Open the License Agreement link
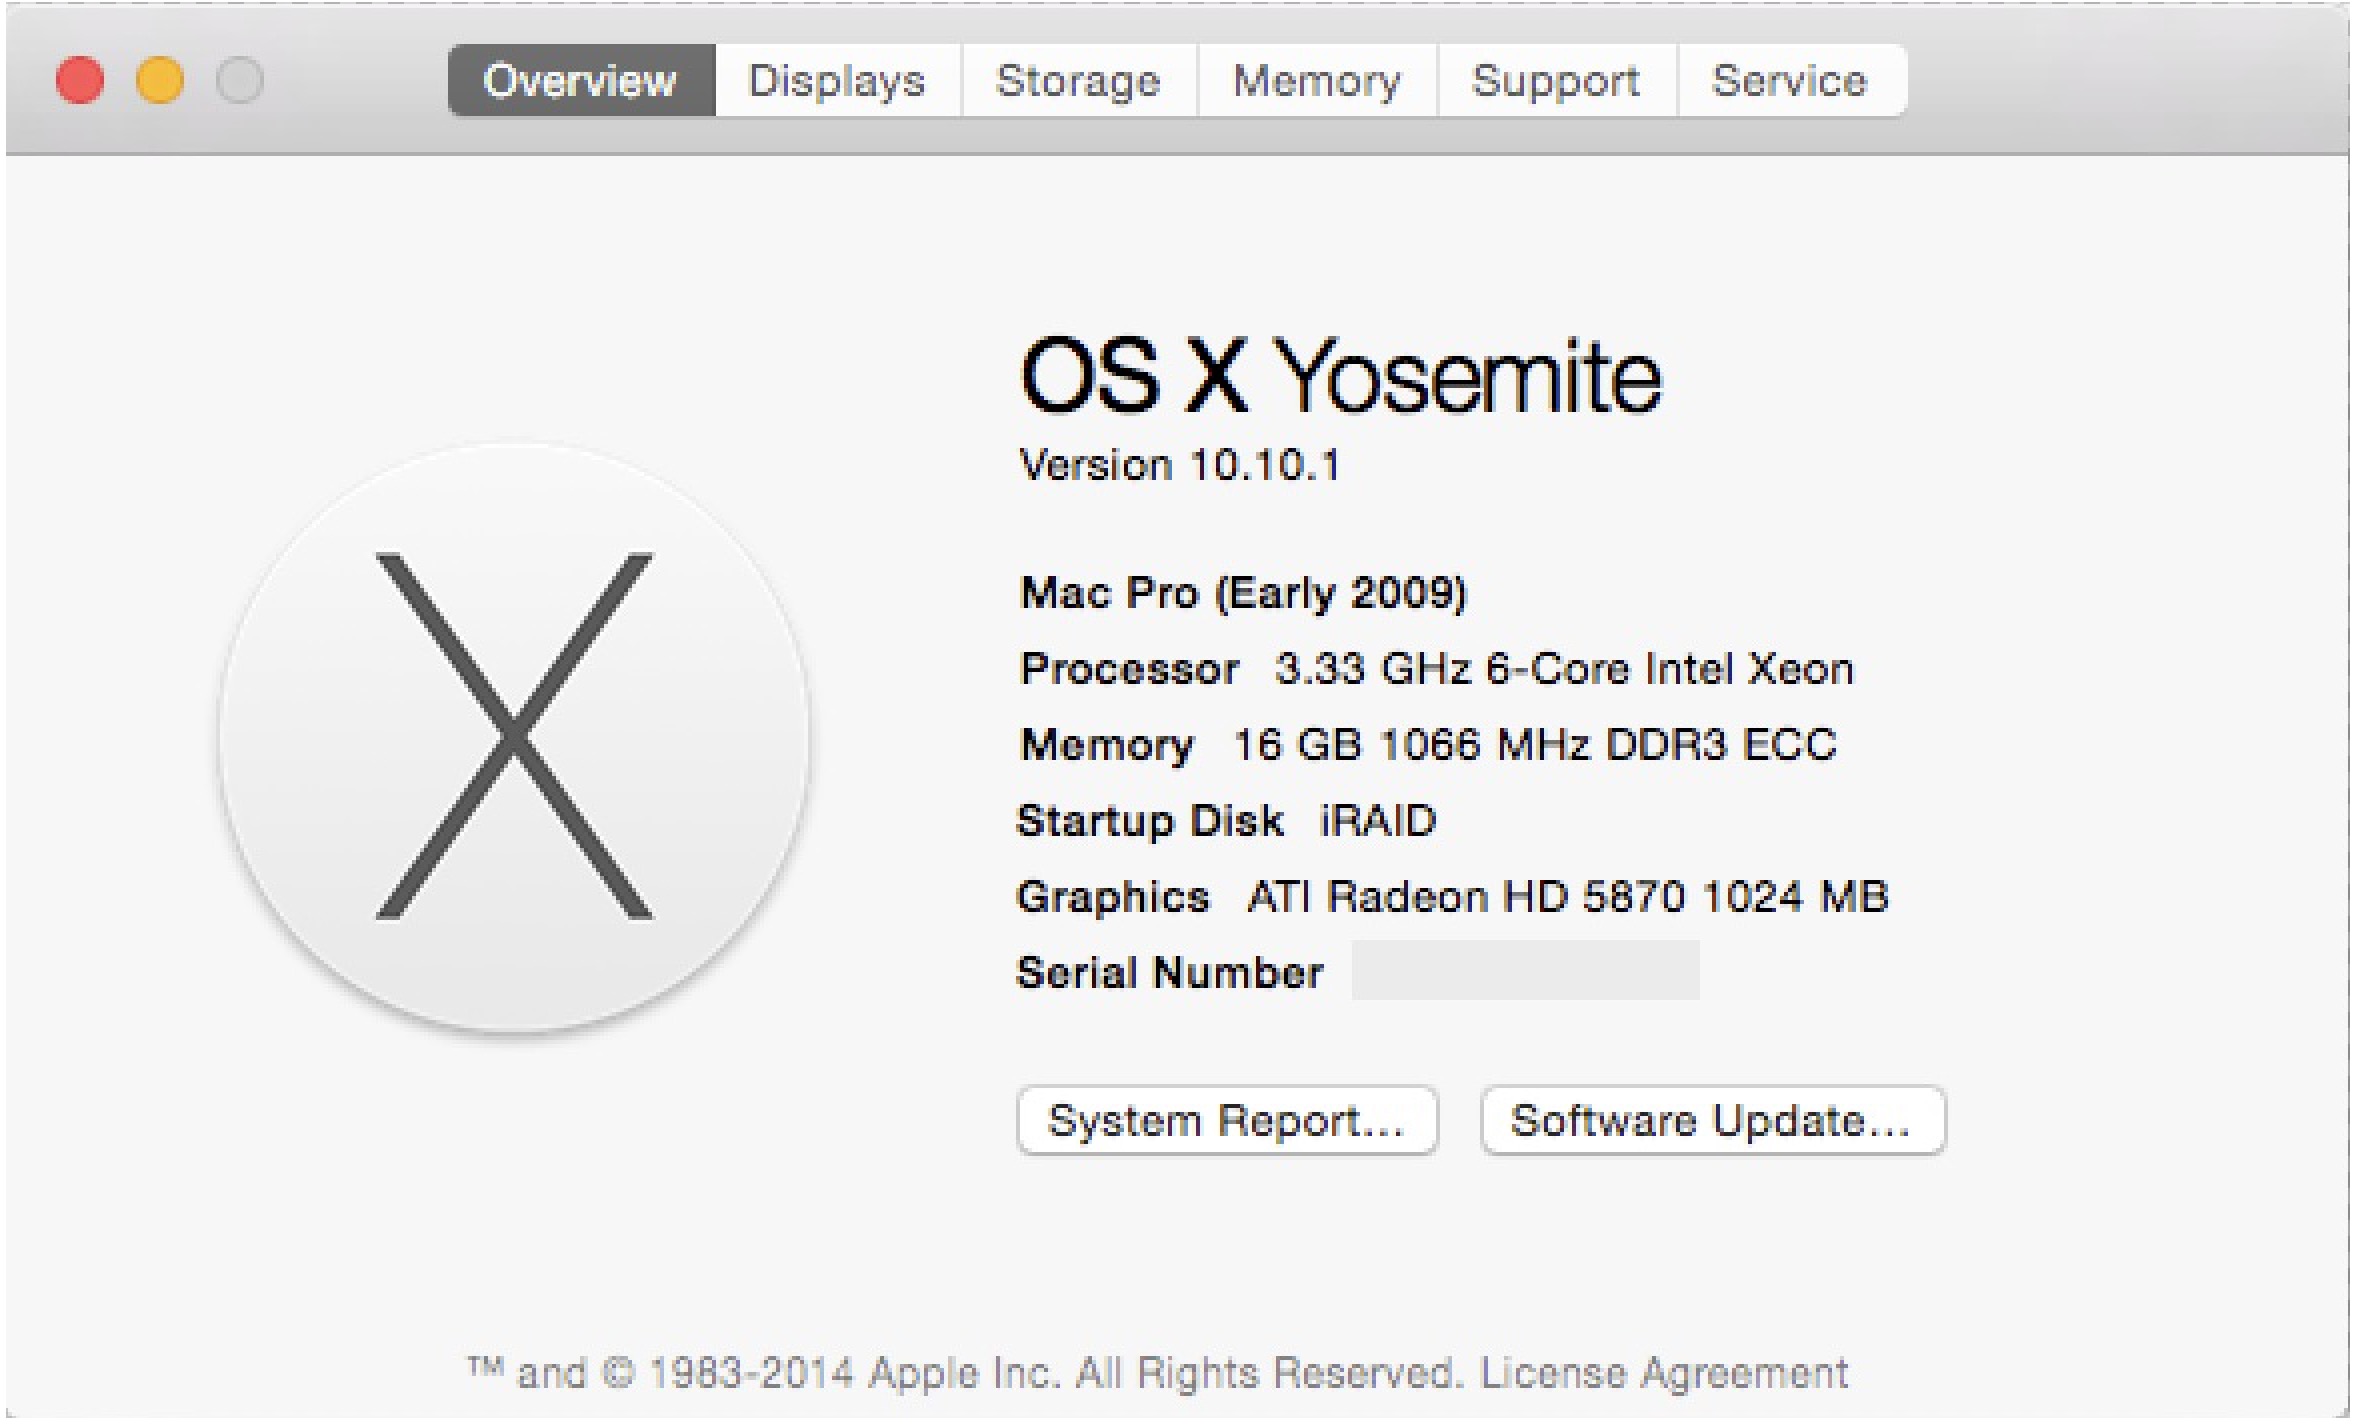This screenshot has width=2354, height=1424. [x=1664, y=1373]
